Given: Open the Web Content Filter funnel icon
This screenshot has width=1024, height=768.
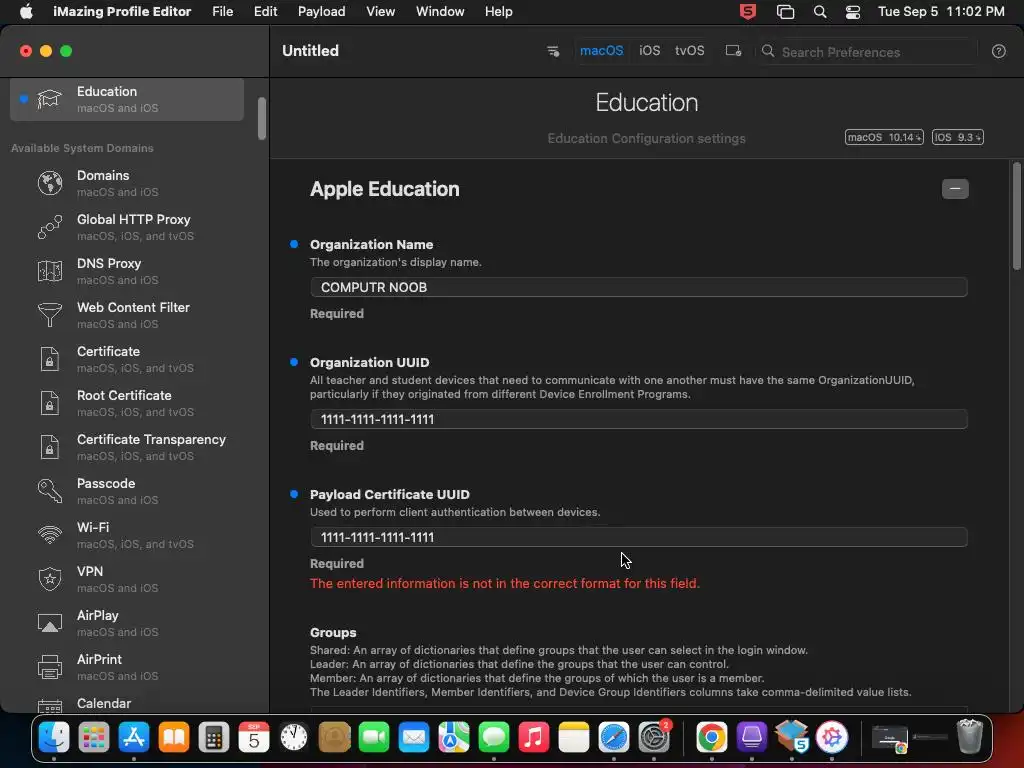Looking at the screenshot, I should pyautogui.click(x=50, y=315).
